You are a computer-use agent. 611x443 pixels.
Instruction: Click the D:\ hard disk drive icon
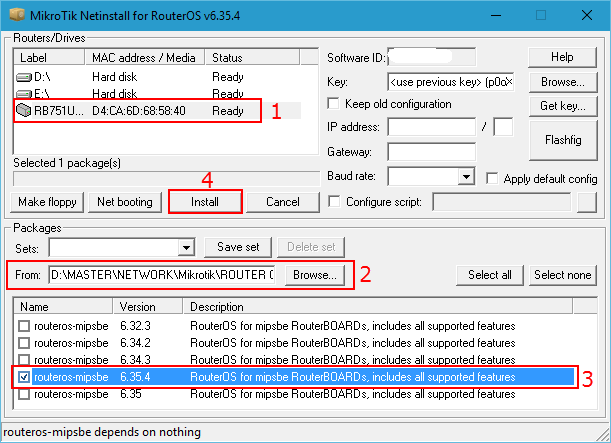pyautogui.click(x=23, y=77)
